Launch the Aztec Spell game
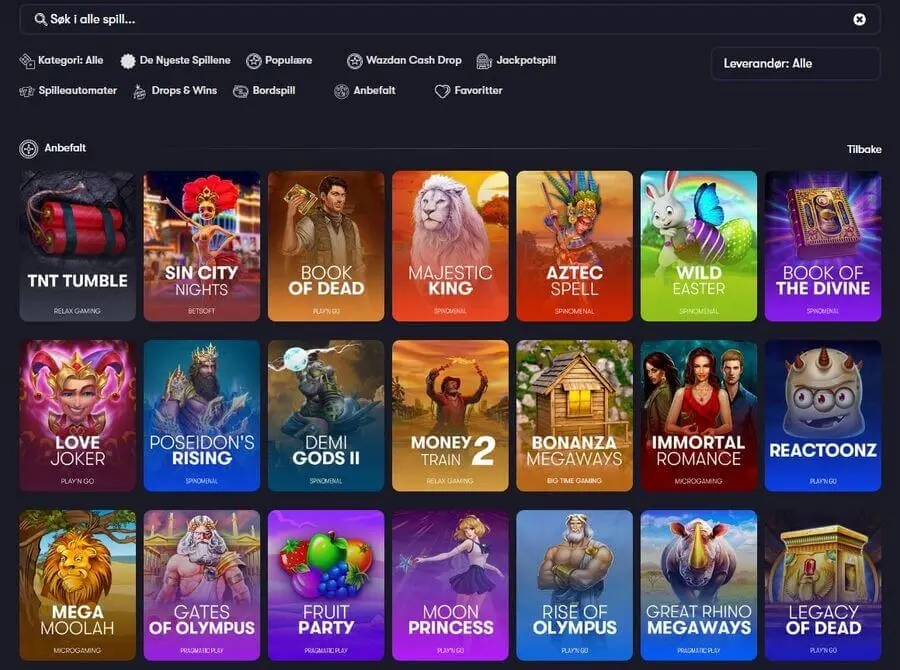900x670 pixels. 575,246
